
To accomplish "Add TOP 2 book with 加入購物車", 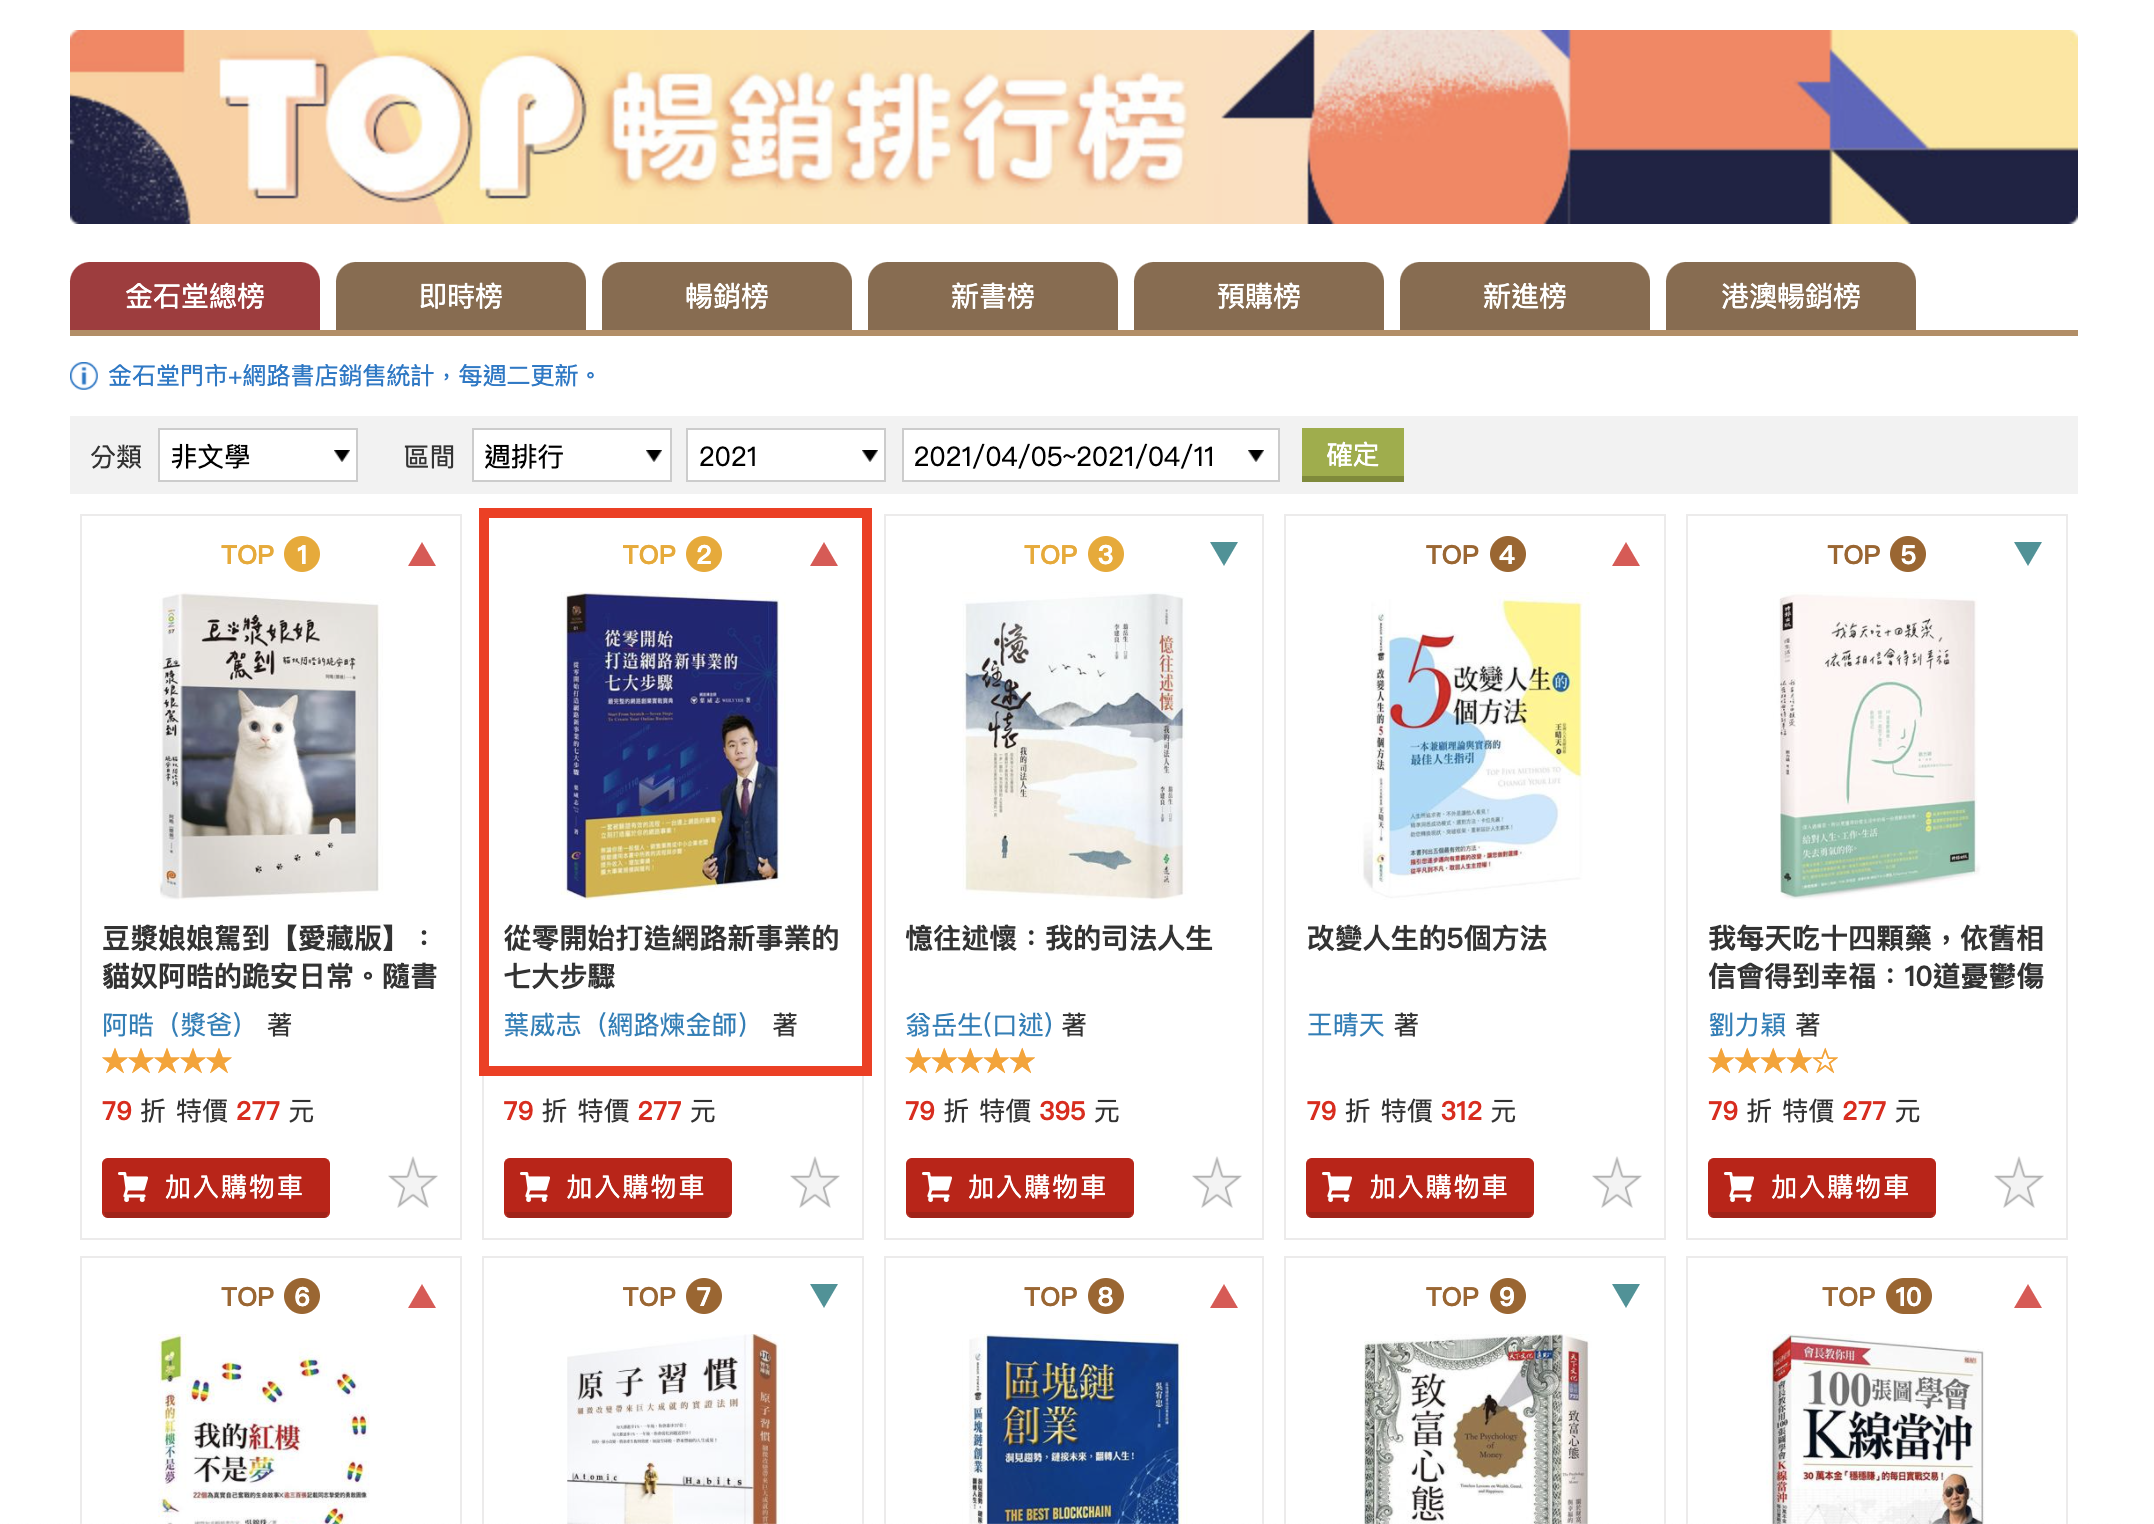I will tap(618, 1187).
